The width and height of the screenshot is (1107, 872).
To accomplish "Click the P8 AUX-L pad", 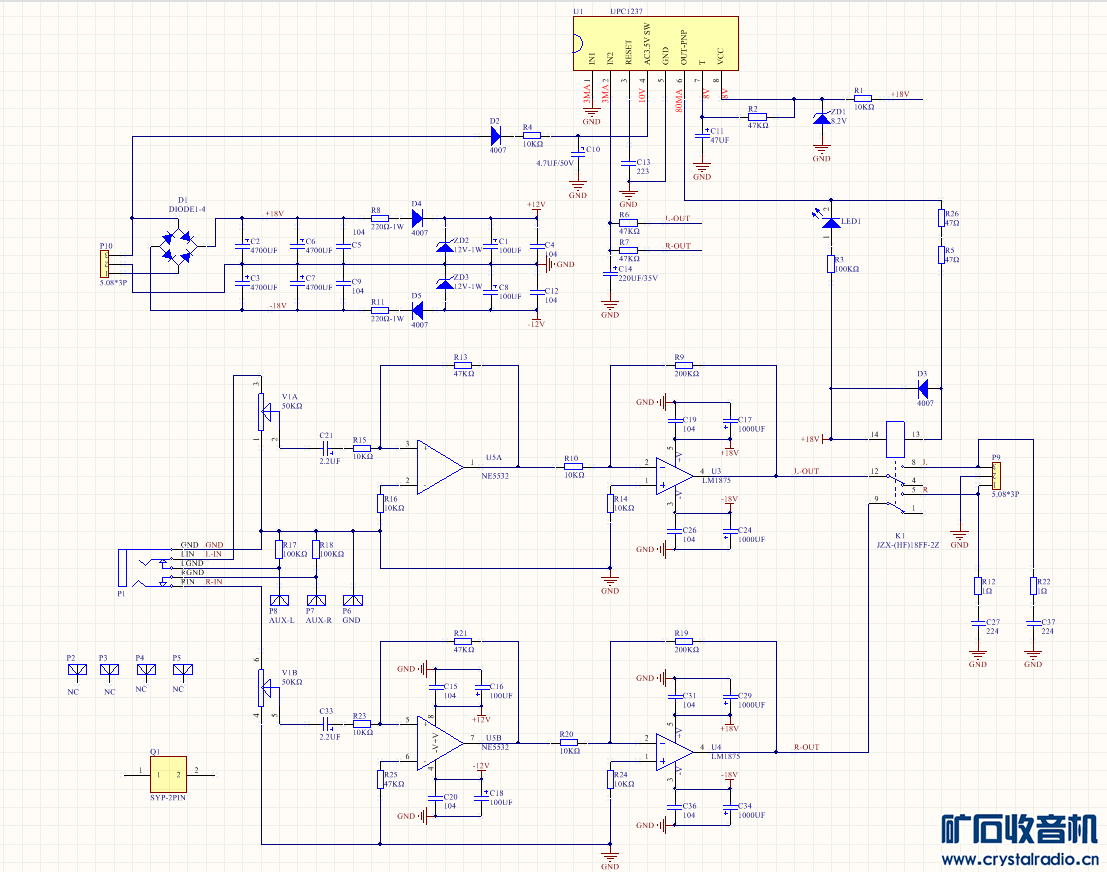I will pyautogui.click(x=280, y=601).
